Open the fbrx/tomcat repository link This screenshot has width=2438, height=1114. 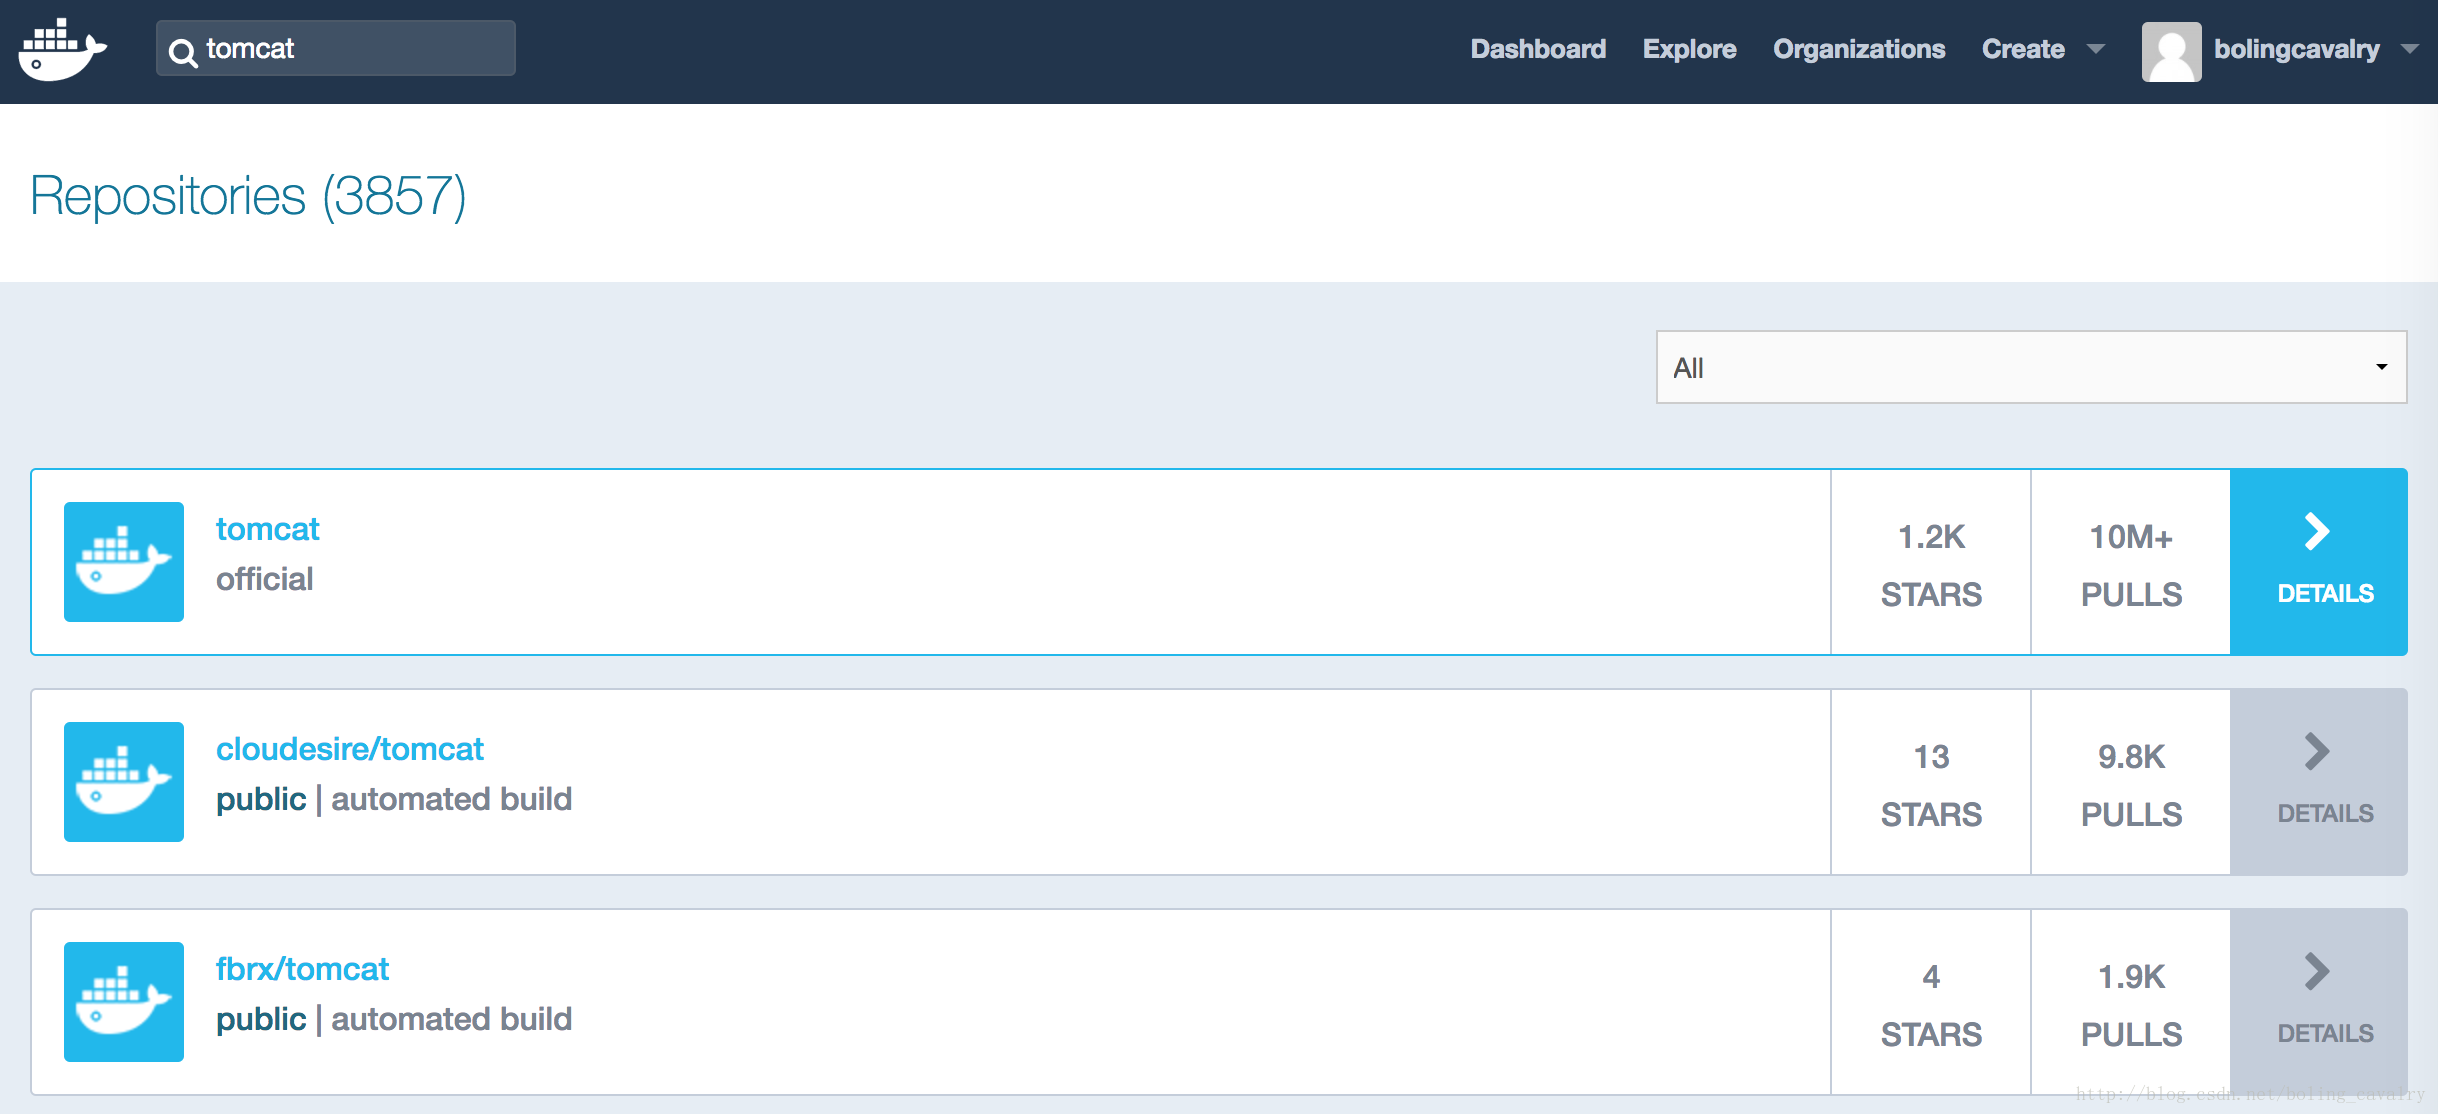pos(302,969)
